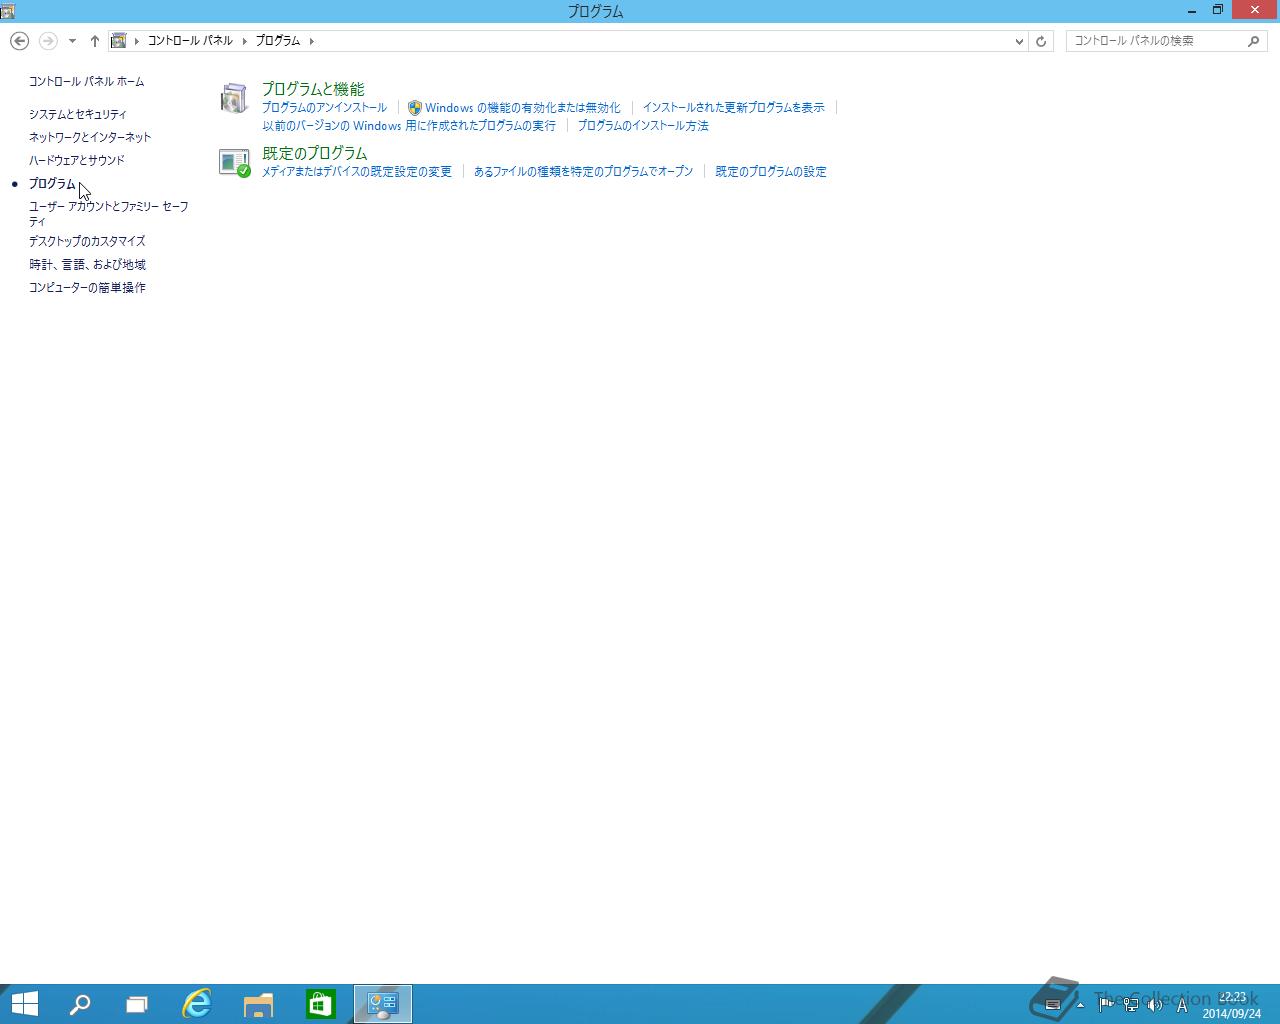Click プログラムのインストール方法 link

click(x=643, y=126)
